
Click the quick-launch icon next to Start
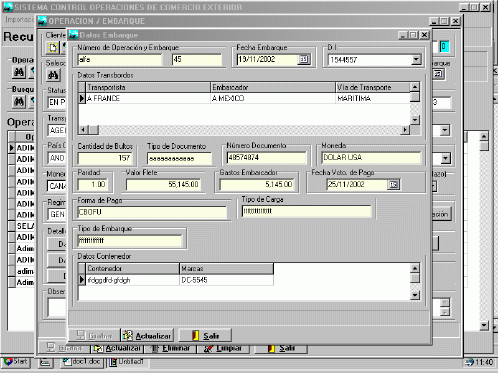[x=45, y=362]
